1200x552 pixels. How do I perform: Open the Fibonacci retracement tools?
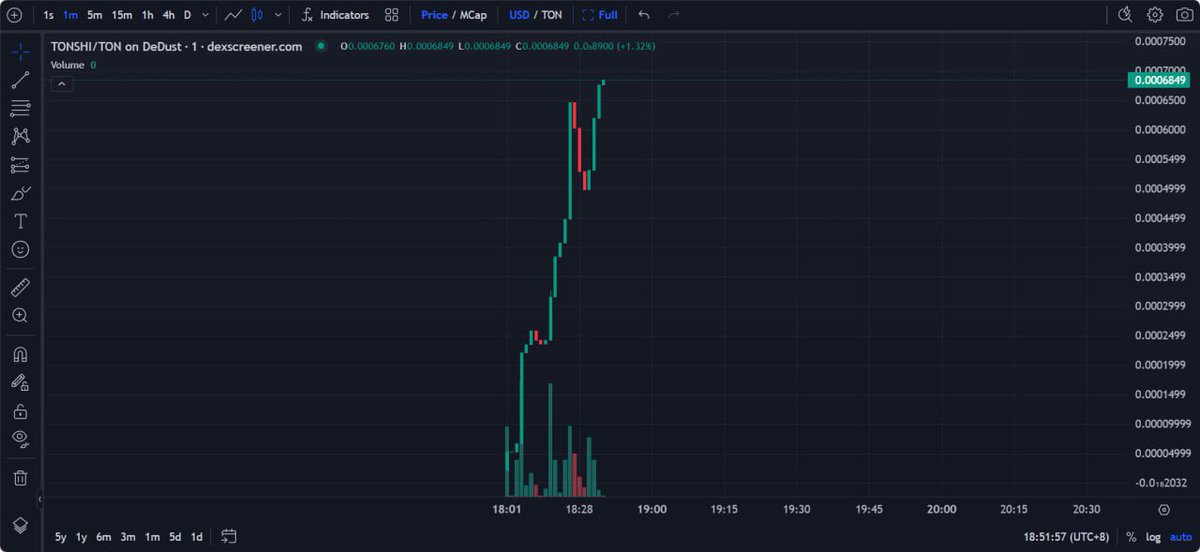[x=20, y=108]
